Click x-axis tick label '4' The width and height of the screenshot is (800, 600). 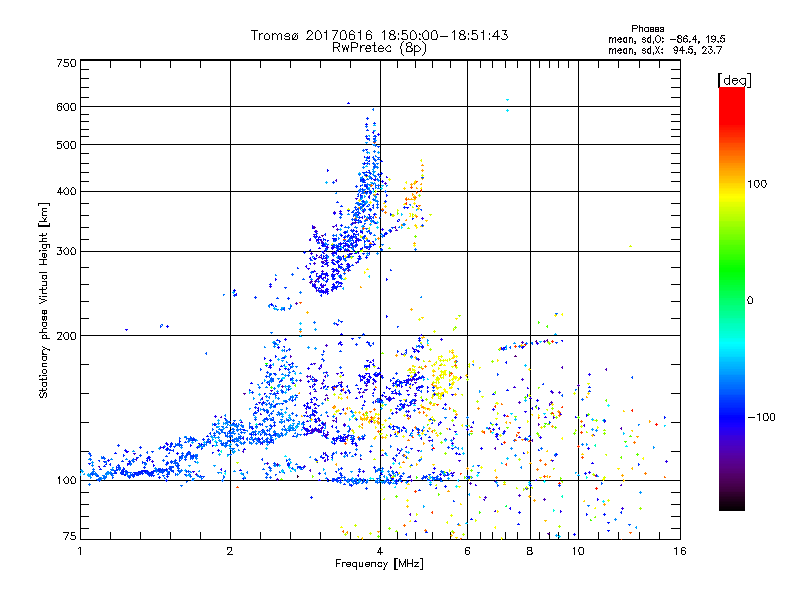(380, 551)
